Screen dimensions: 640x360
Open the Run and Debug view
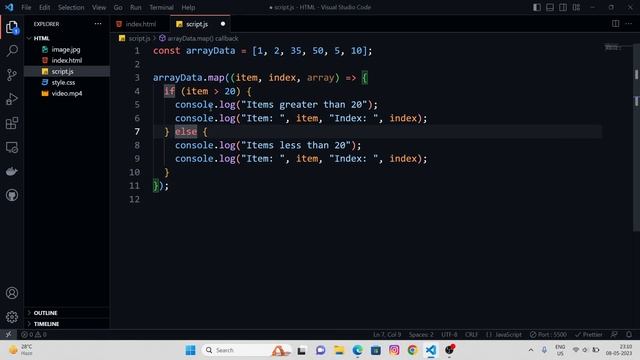[12, 99]
